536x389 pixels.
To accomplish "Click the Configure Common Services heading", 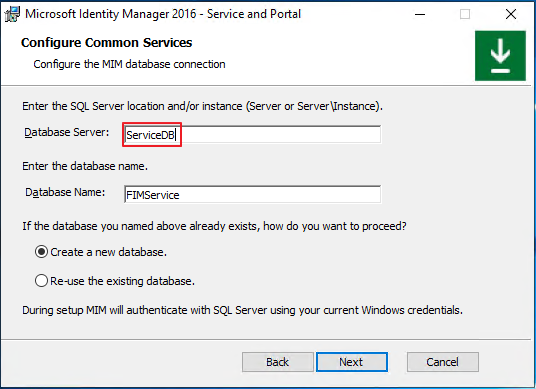I will pos(106,43).
